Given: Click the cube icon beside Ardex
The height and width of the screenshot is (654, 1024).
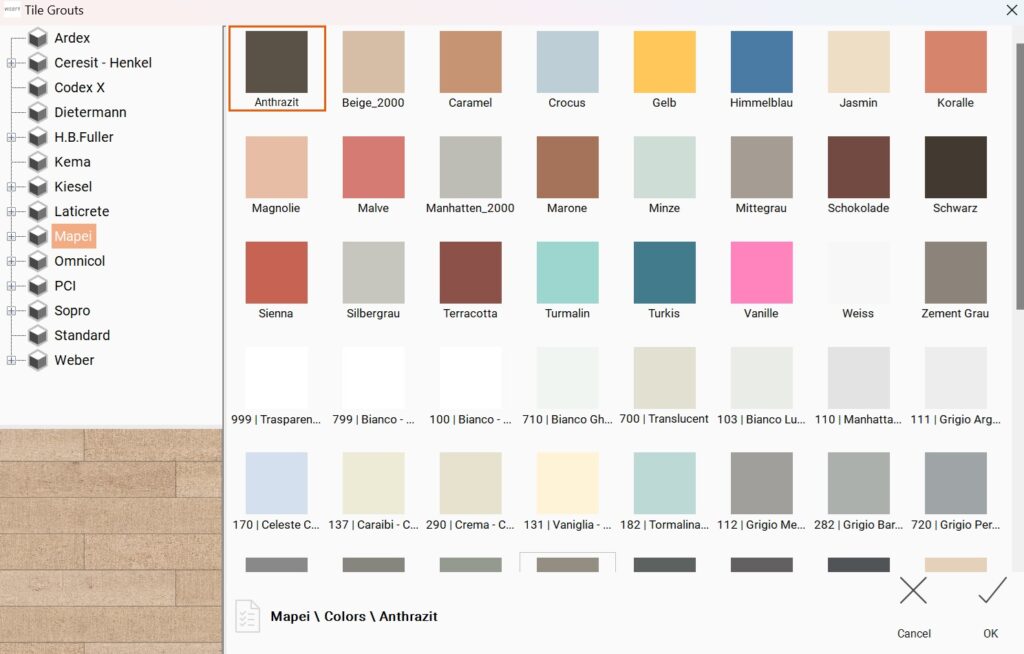Looking at the screenshot, I should tap(38, 38).
